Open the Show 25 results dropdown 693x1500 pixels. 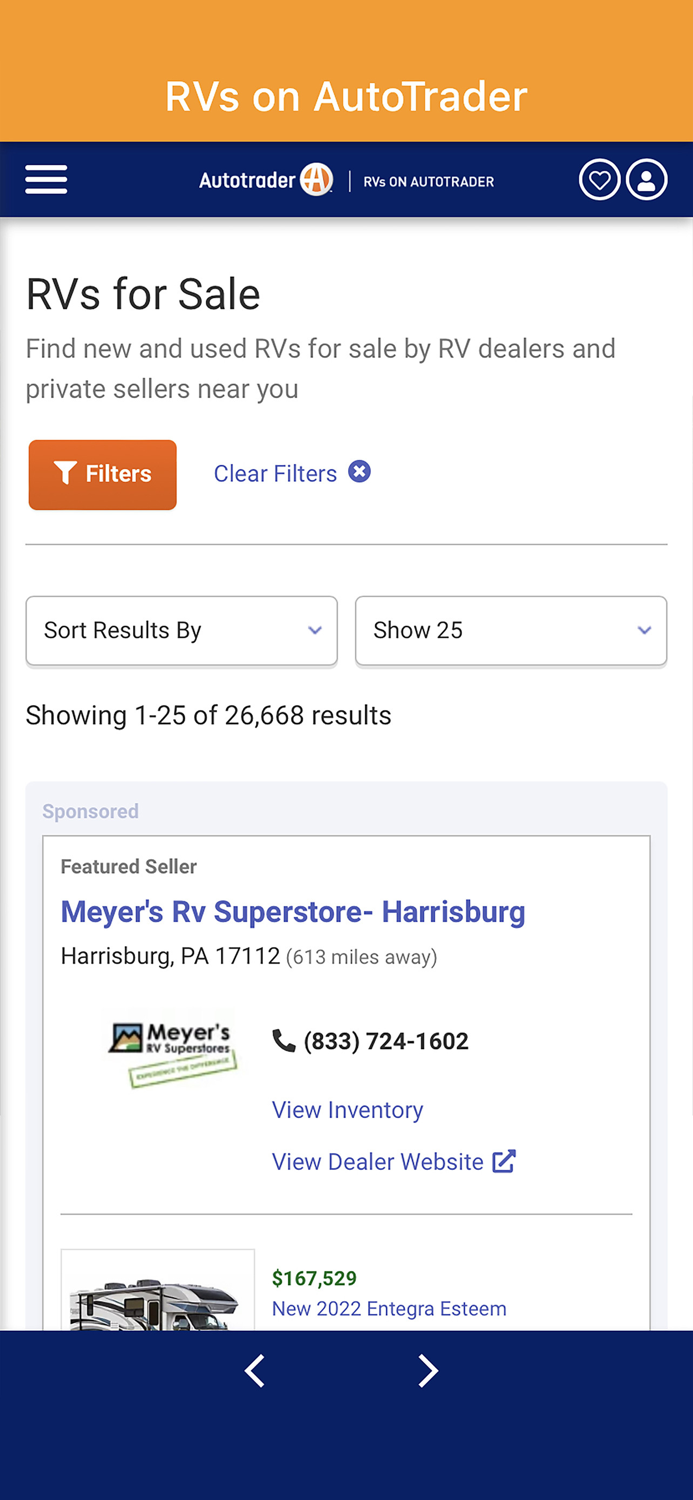tap(511, 631)
